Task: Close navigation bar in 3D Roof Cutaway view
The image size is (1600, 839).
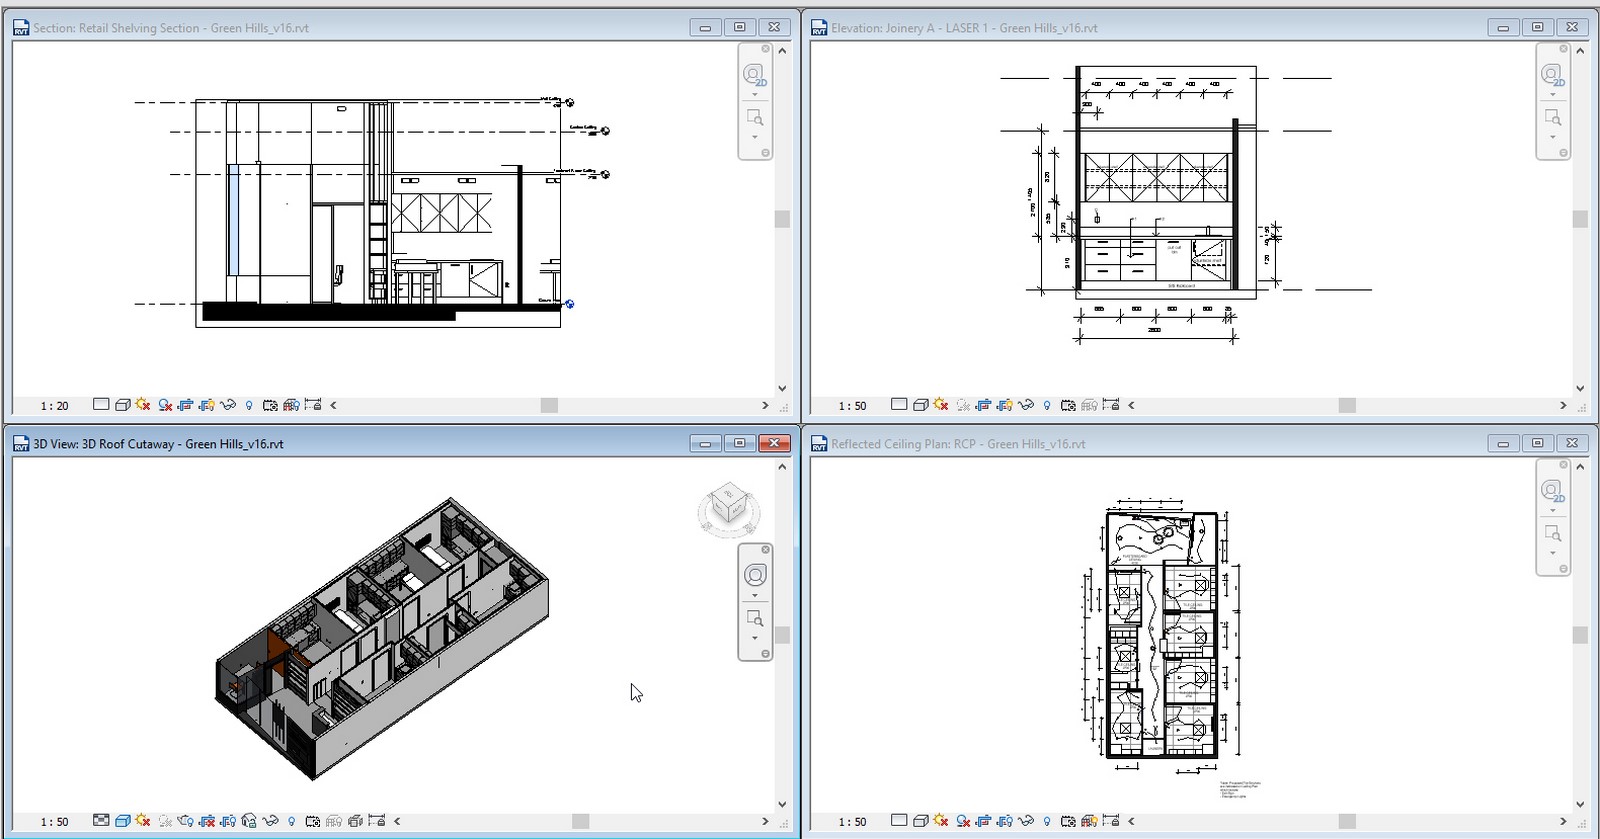Action: coord(766,549)
